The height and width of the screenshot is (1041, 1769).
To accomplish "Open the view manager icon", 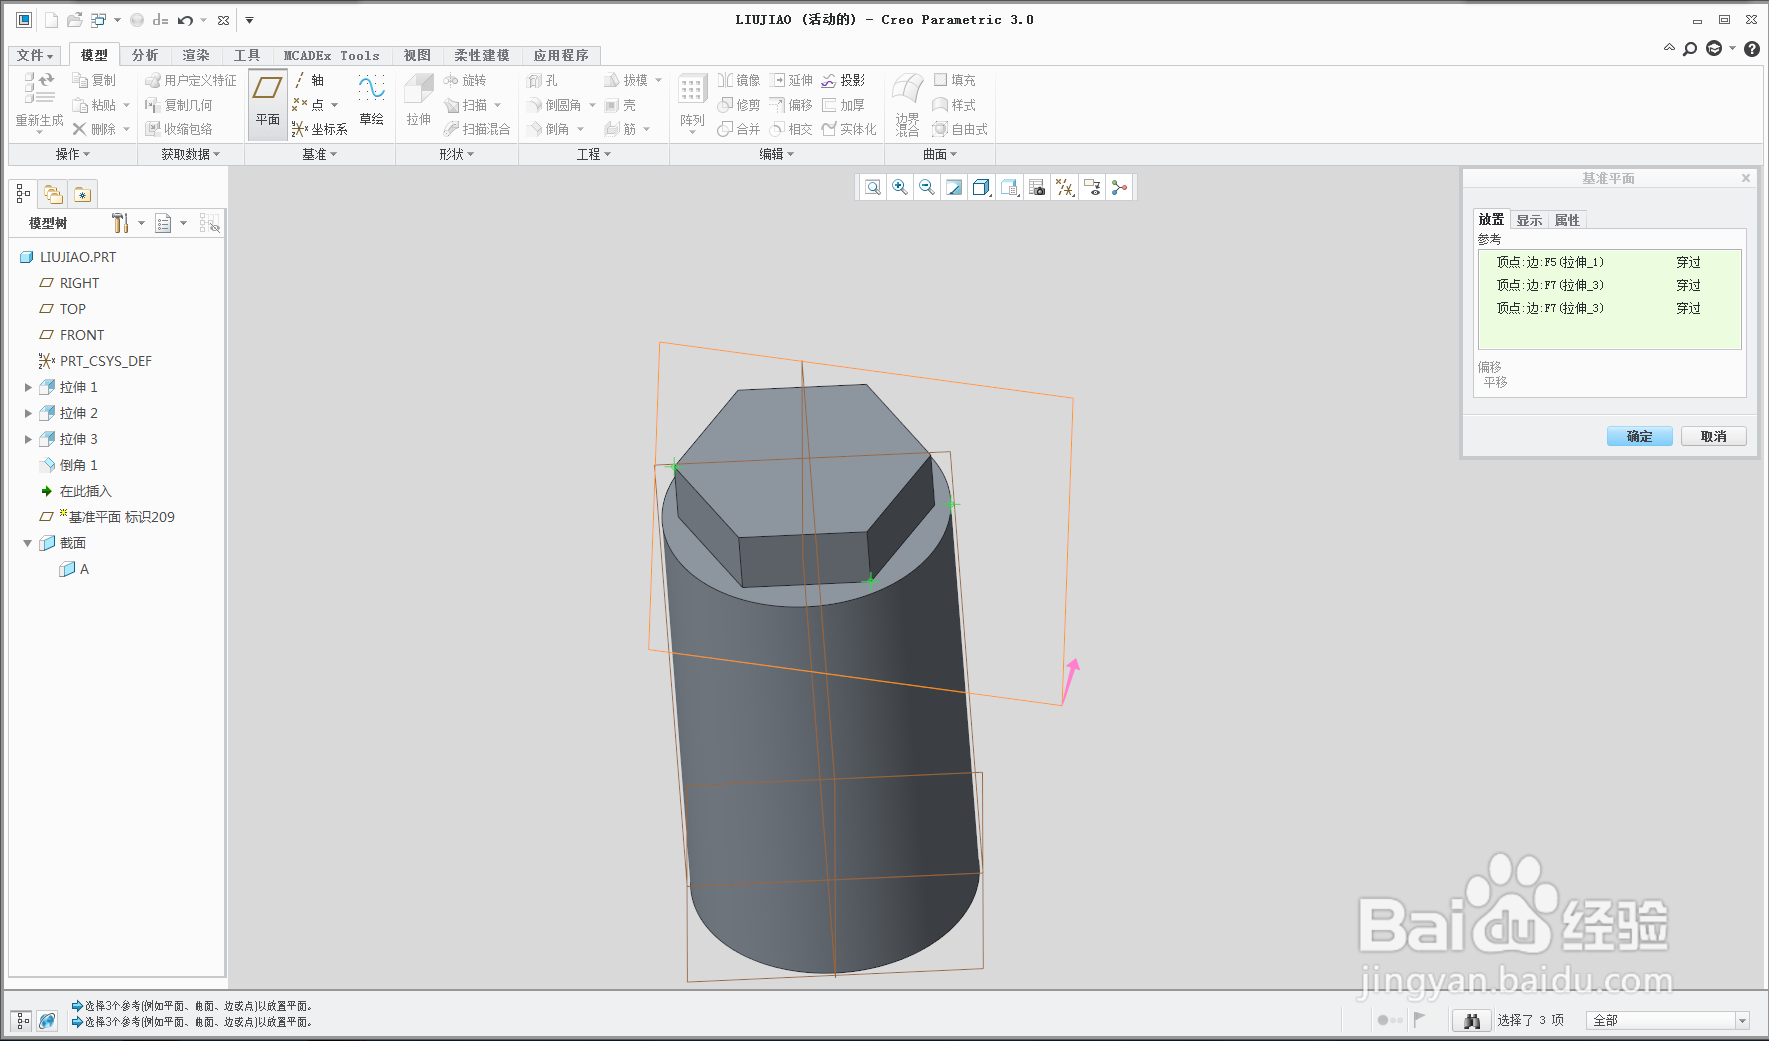I will [x=1037, y=187].
